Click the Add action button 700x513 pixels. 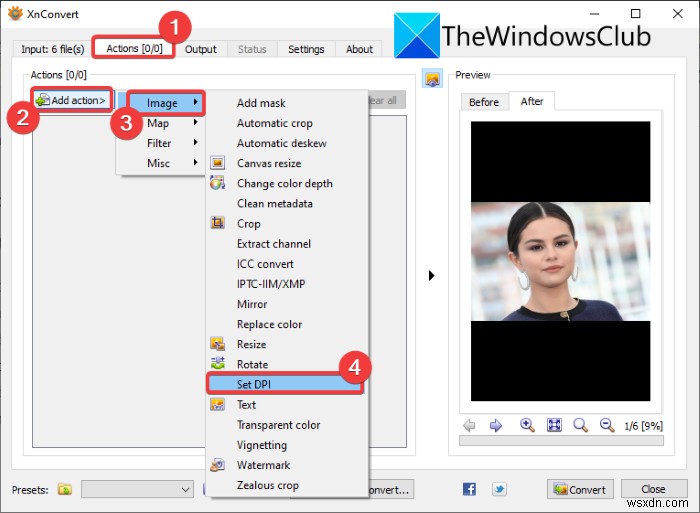(72, 100)
